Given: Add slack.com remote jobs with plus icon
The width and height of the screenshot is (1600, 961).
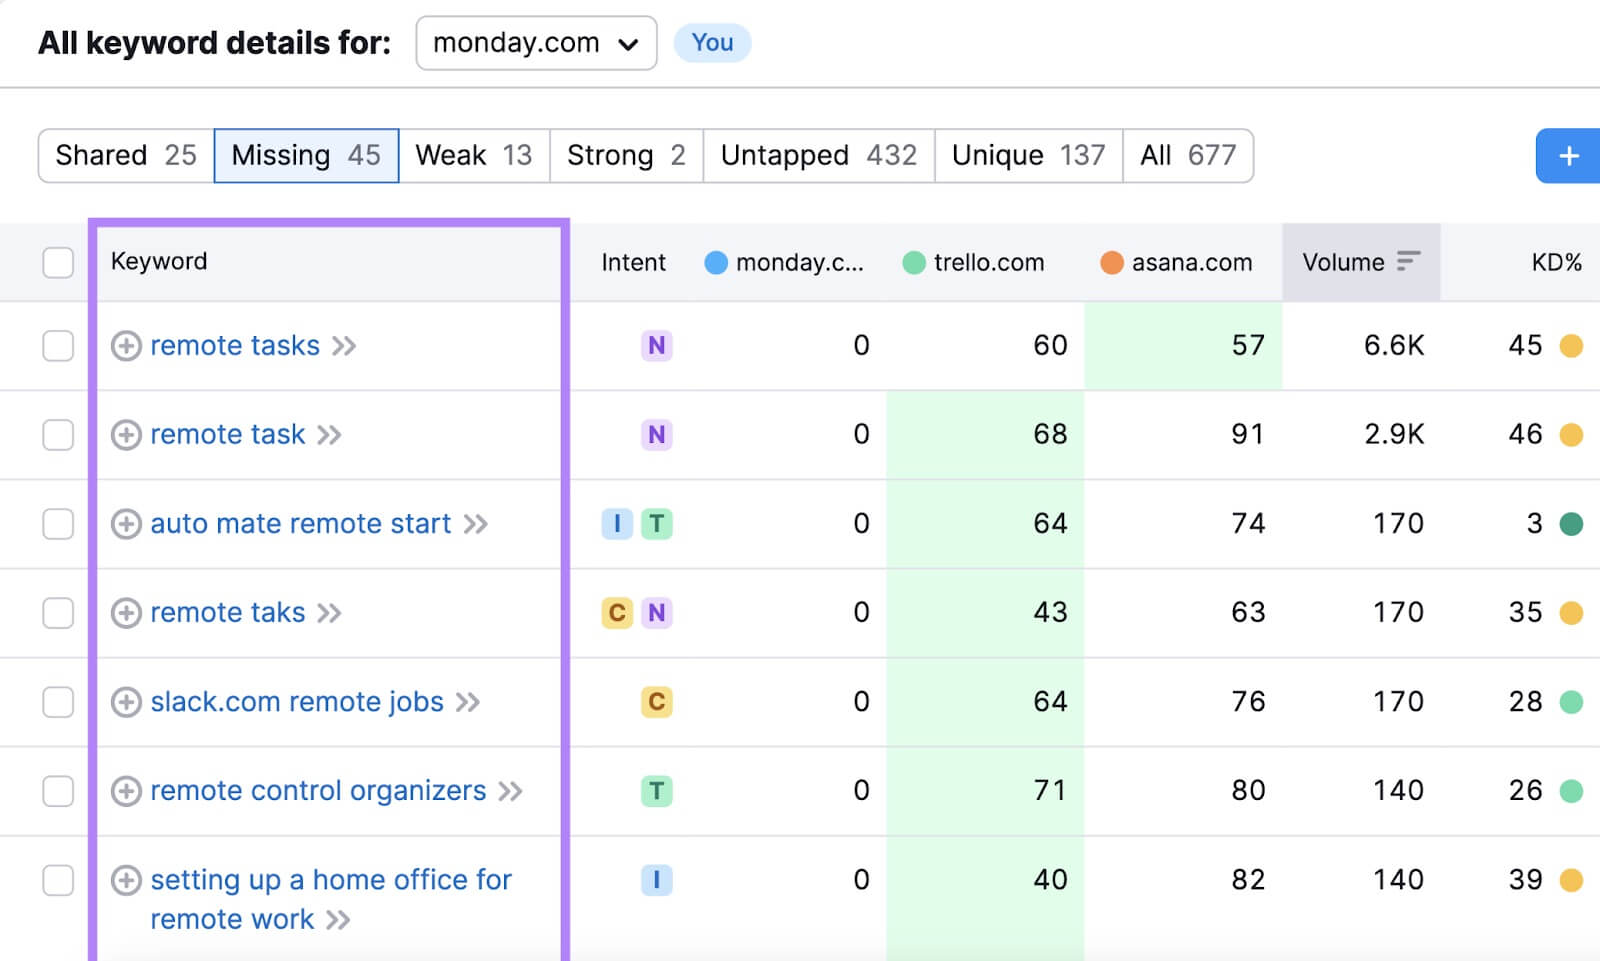Looking at the screenshot, I should pyautogui.click(x=126, y=702).
